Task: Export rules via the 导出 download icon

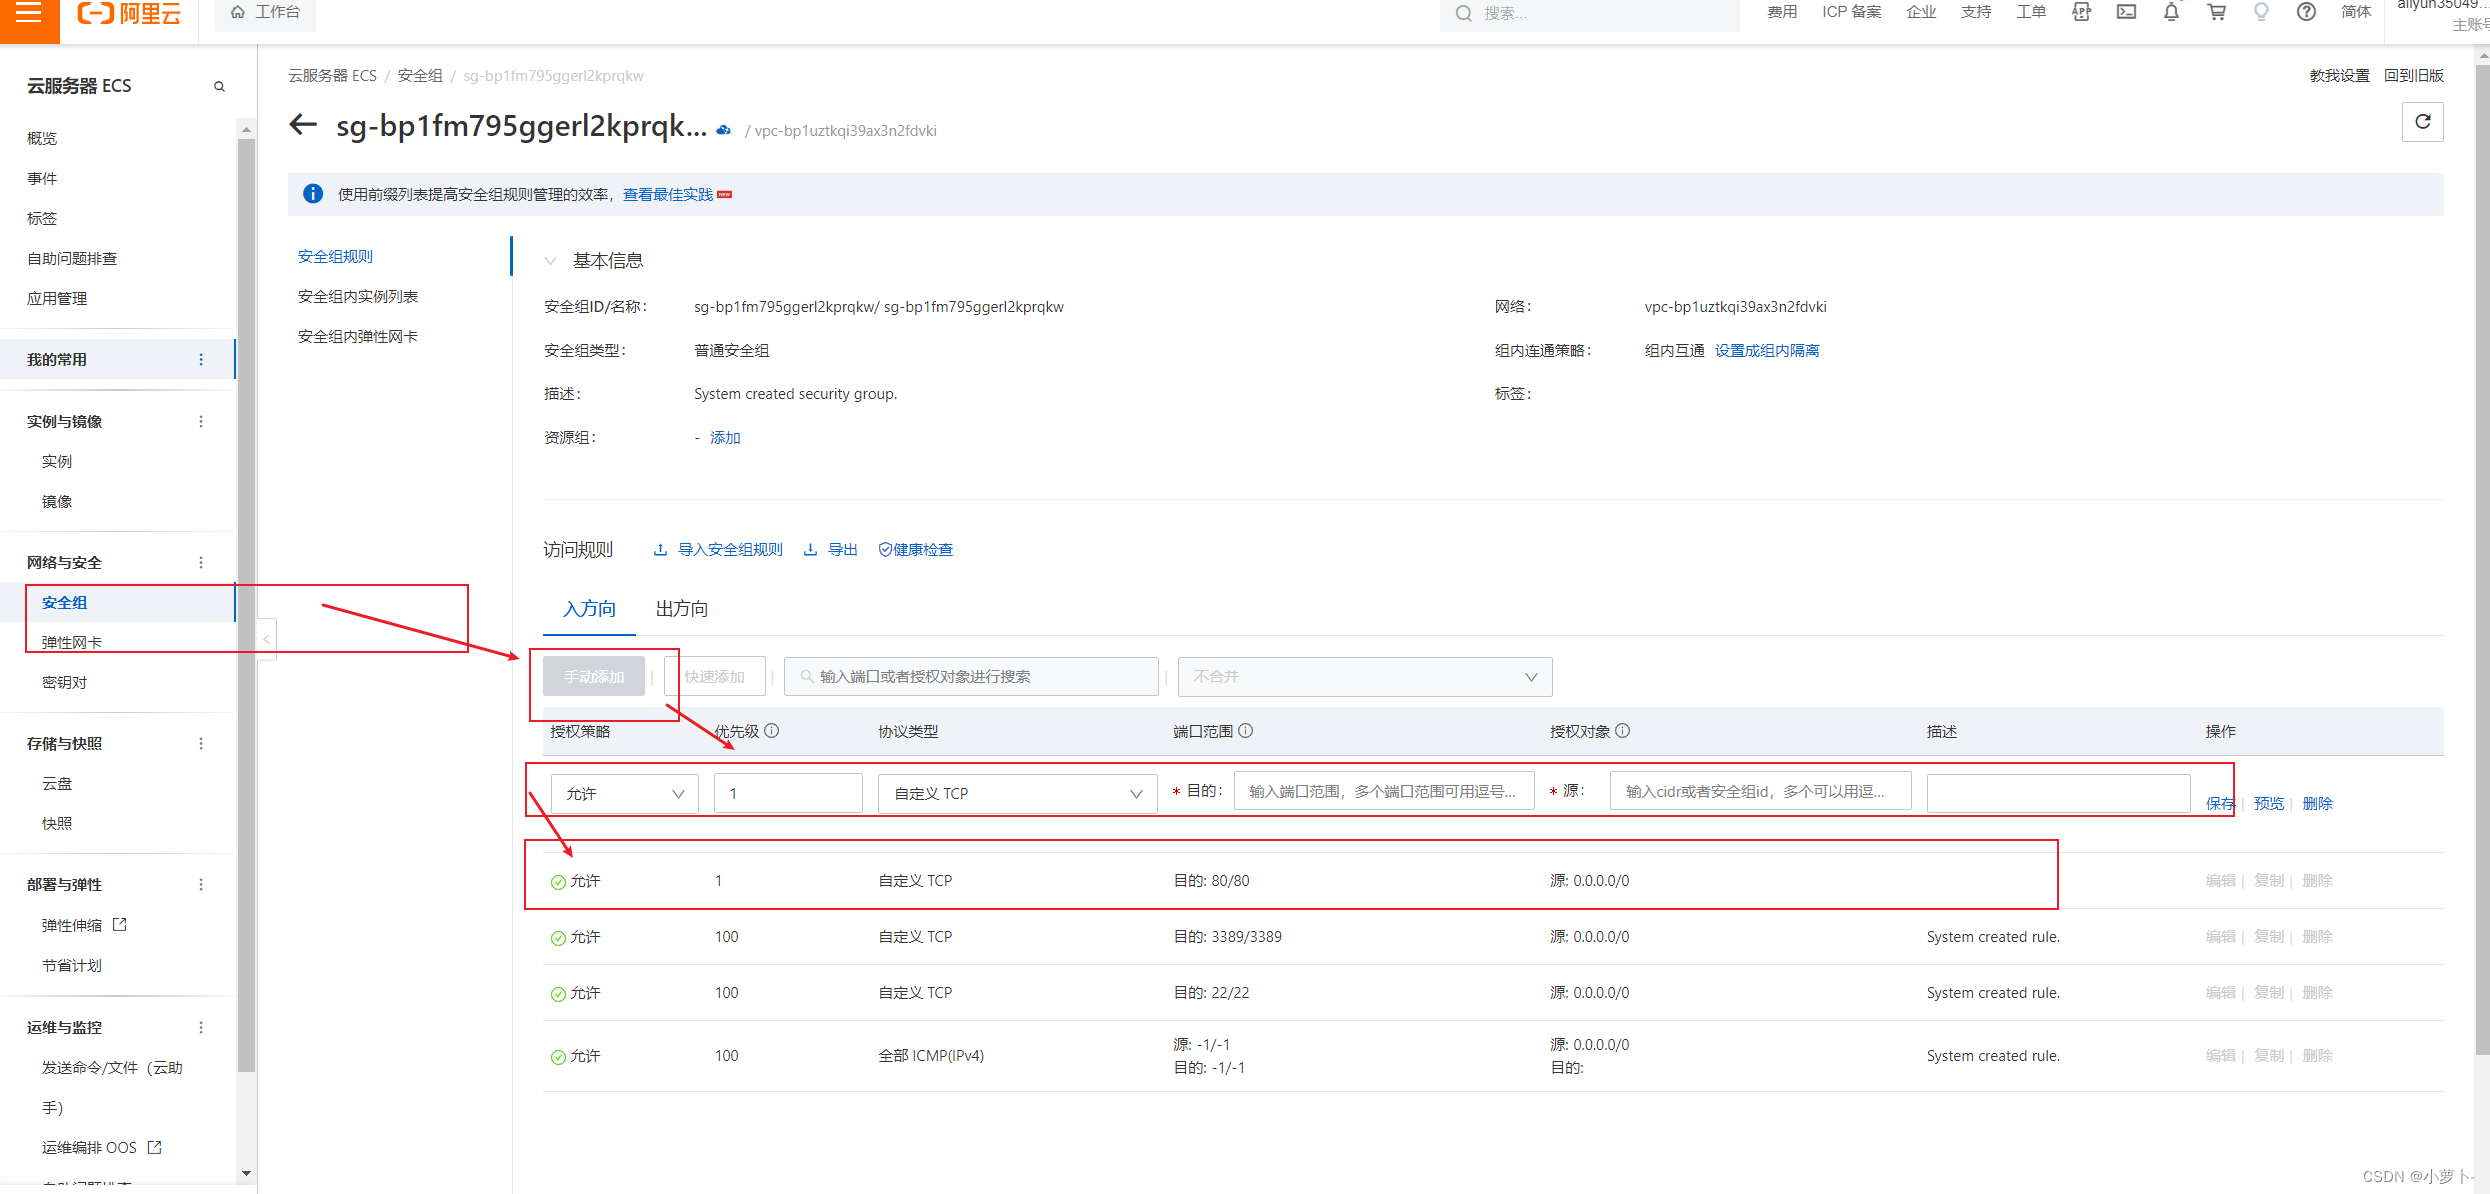Action: click(x=829, y=549)
